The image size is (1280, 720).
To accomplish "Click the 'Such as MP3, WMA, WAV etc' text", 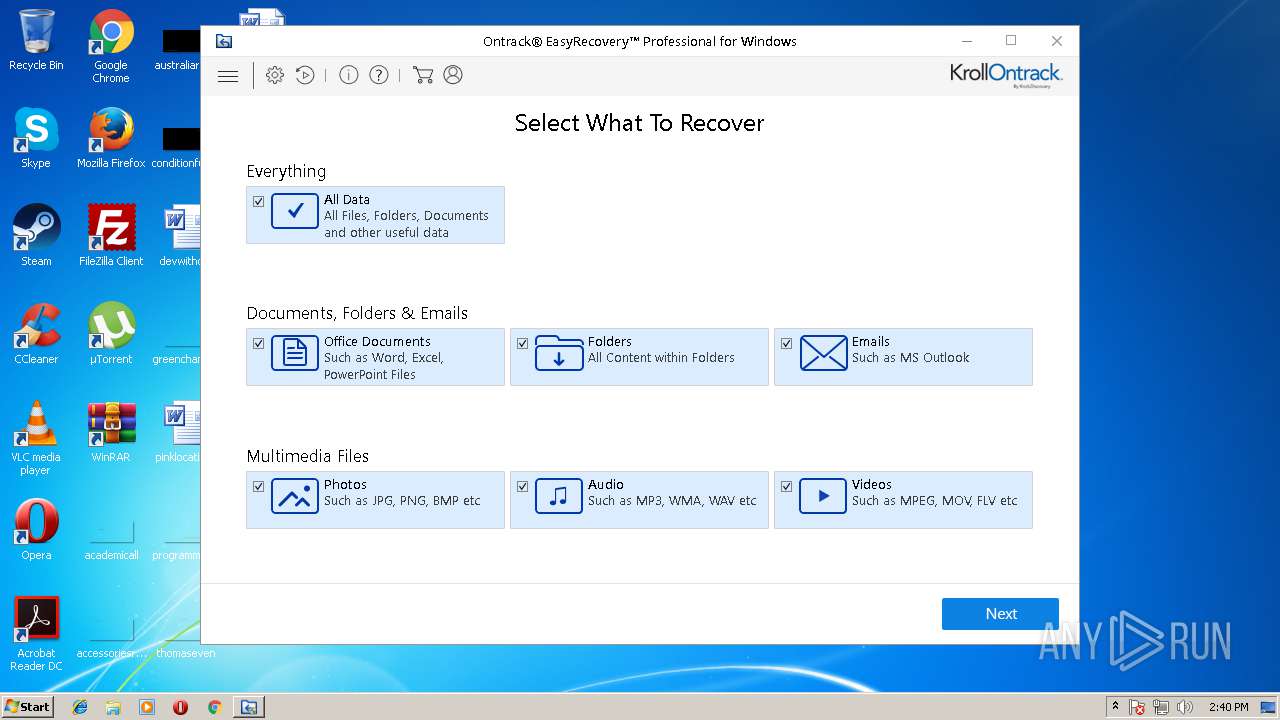I will tap(672, 500).
